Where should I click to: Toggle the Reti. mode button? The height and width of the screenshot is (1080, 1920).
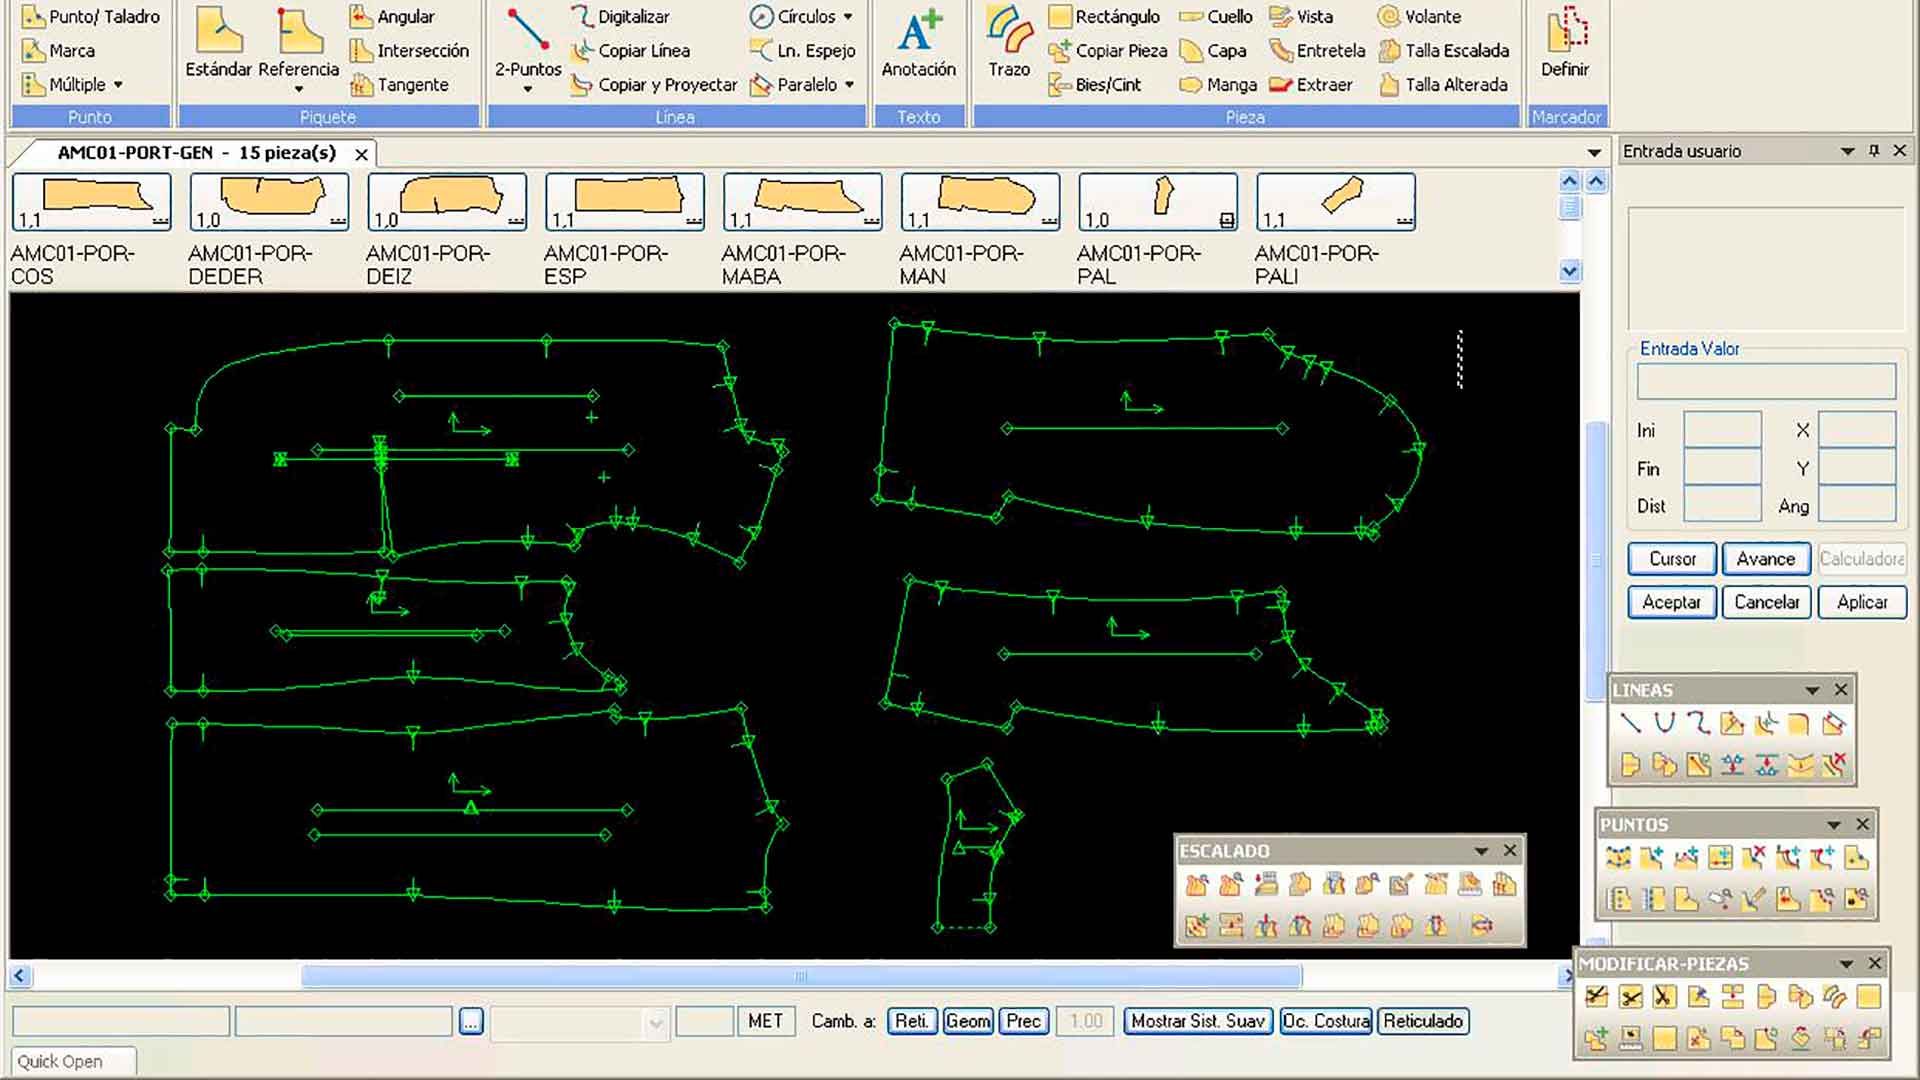pos(911,1021)
